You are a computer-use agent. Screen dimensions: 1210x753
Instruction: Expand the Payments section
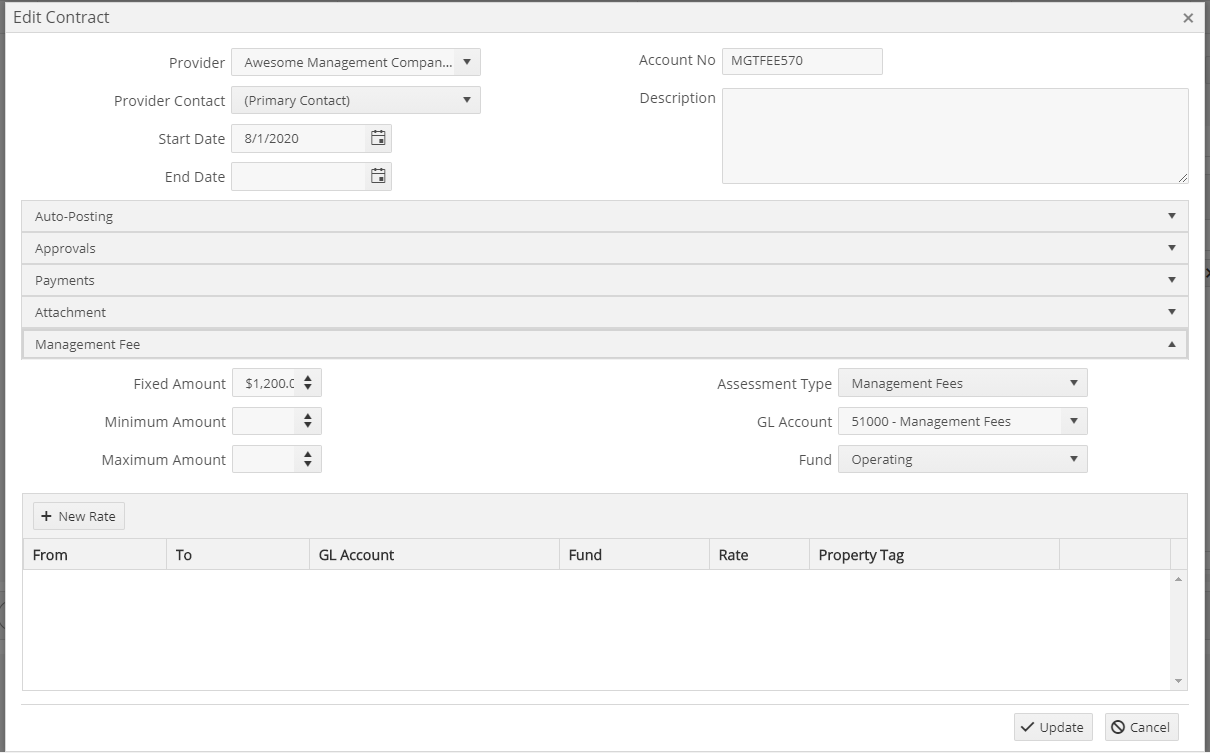coord(605,280)
